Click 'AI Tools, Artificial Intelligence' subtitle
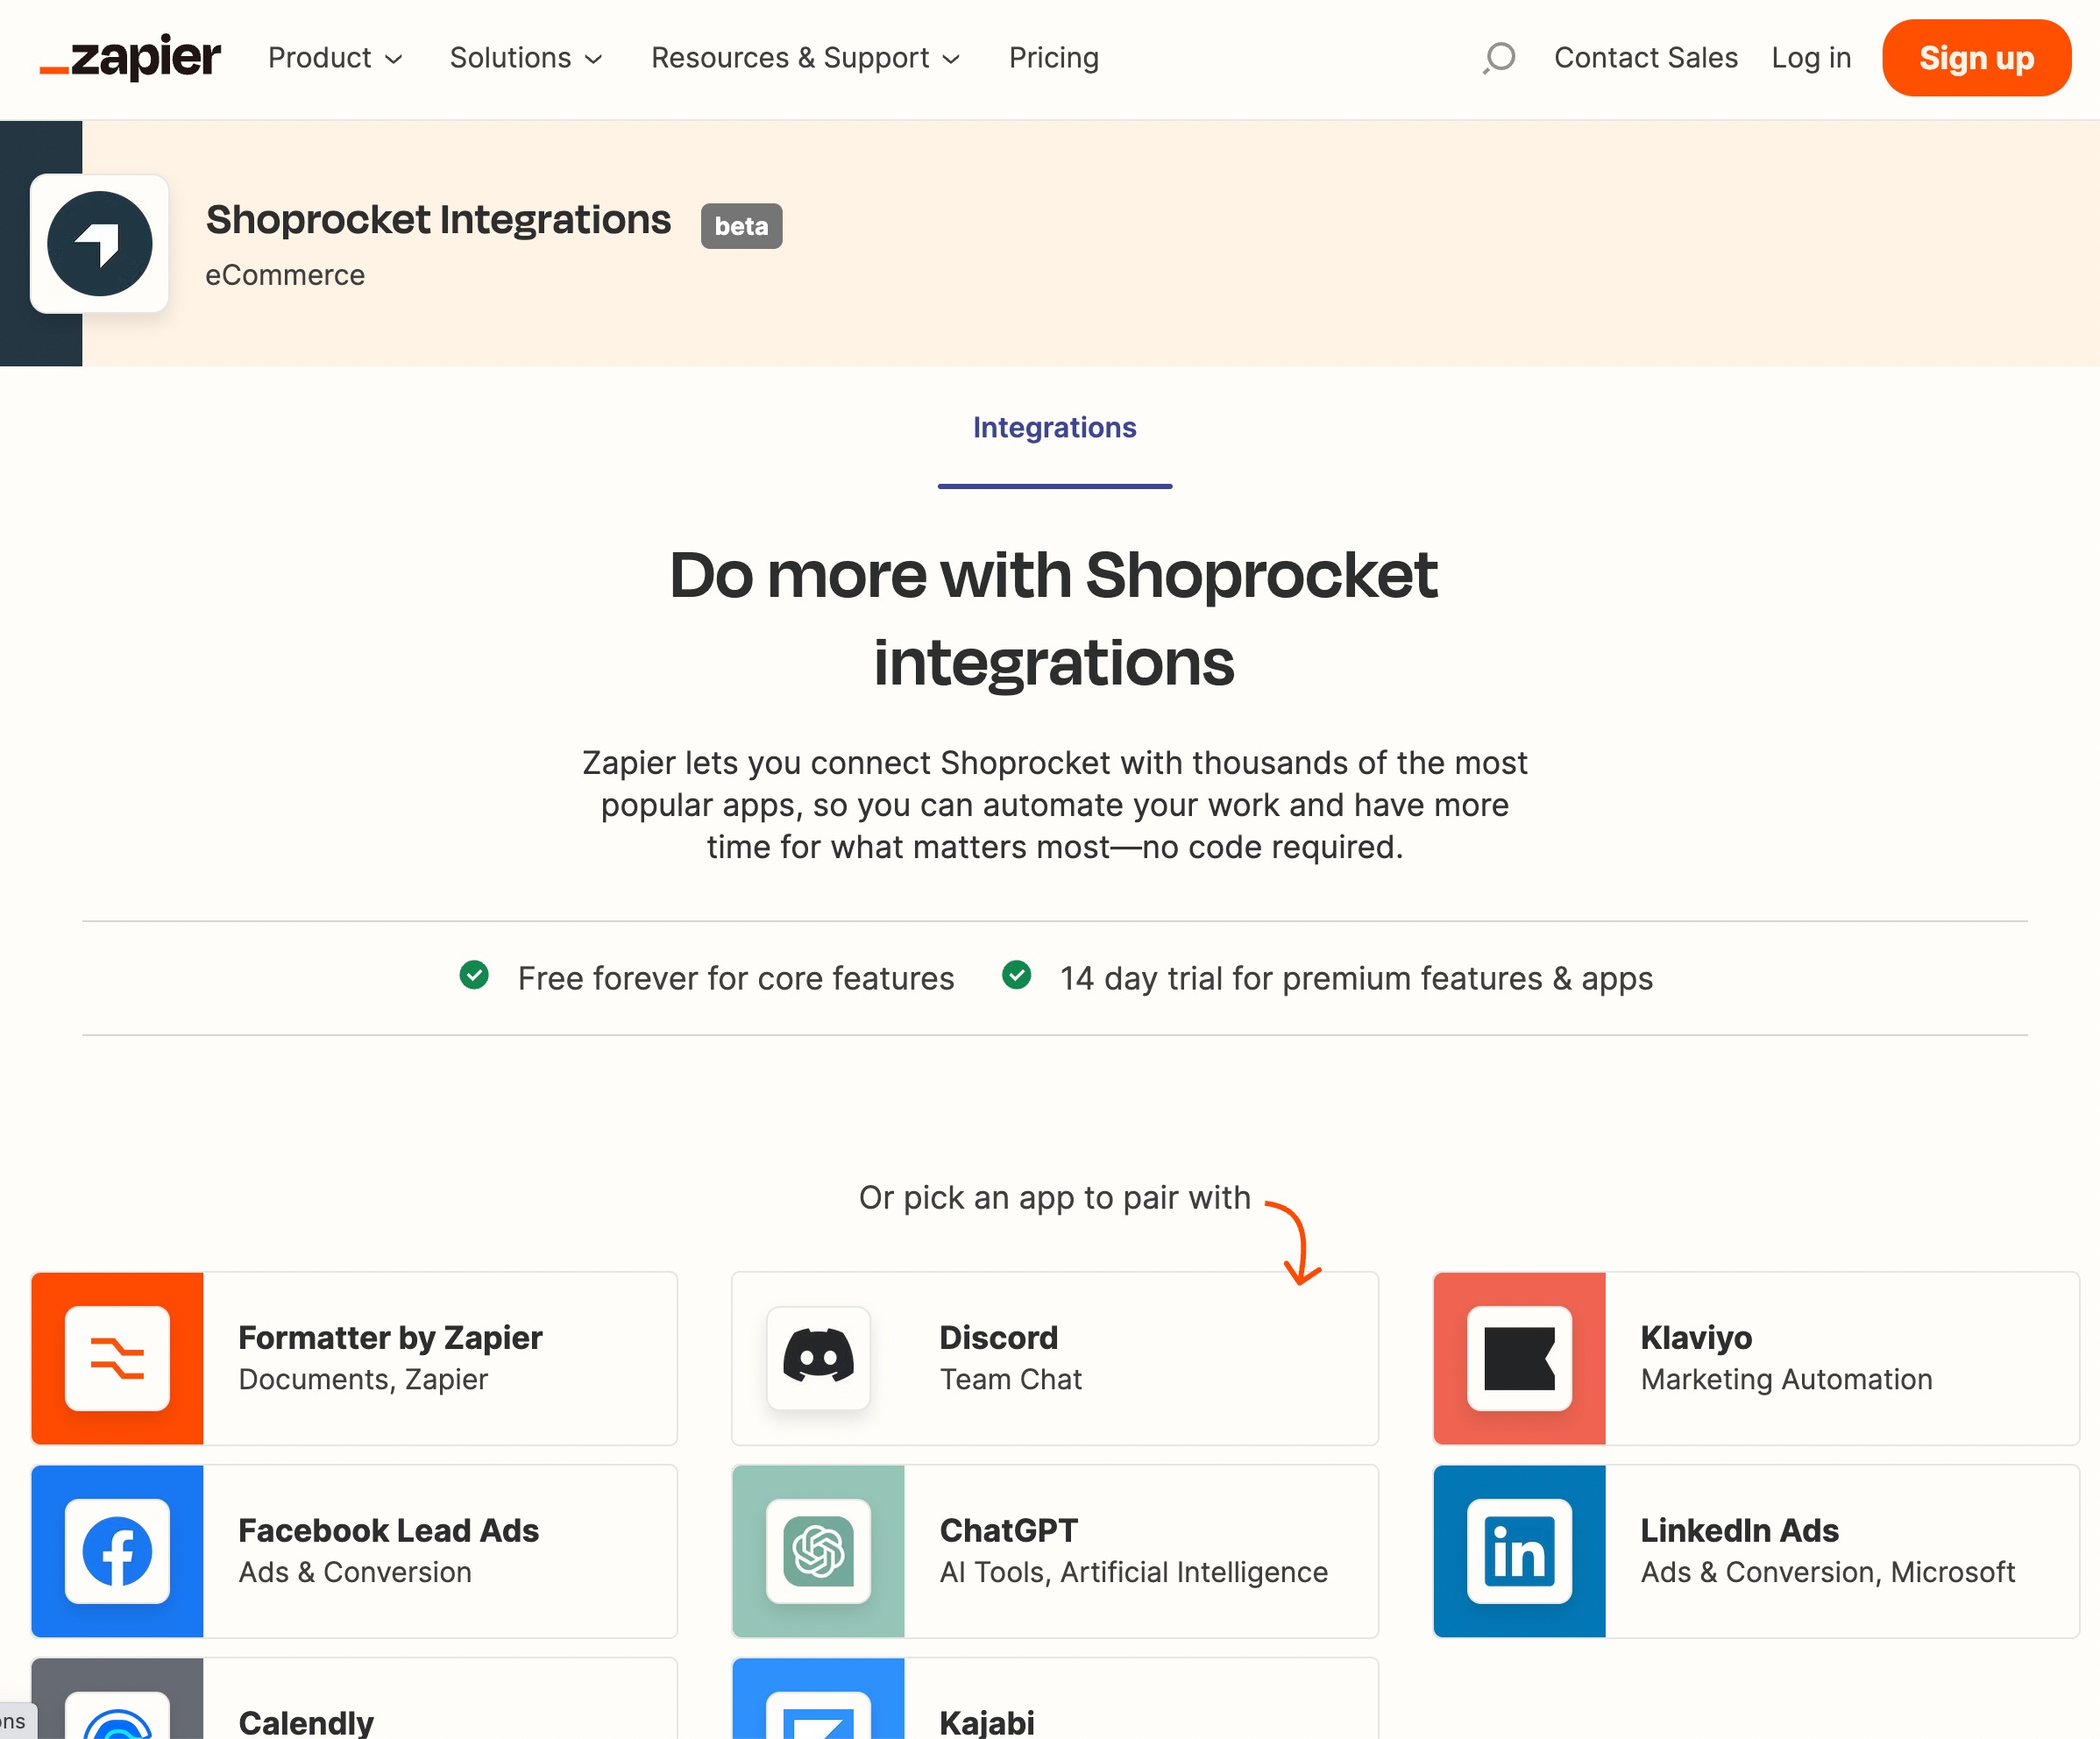The width and height of the screenshot is (2100, 1739). 1133,1572
